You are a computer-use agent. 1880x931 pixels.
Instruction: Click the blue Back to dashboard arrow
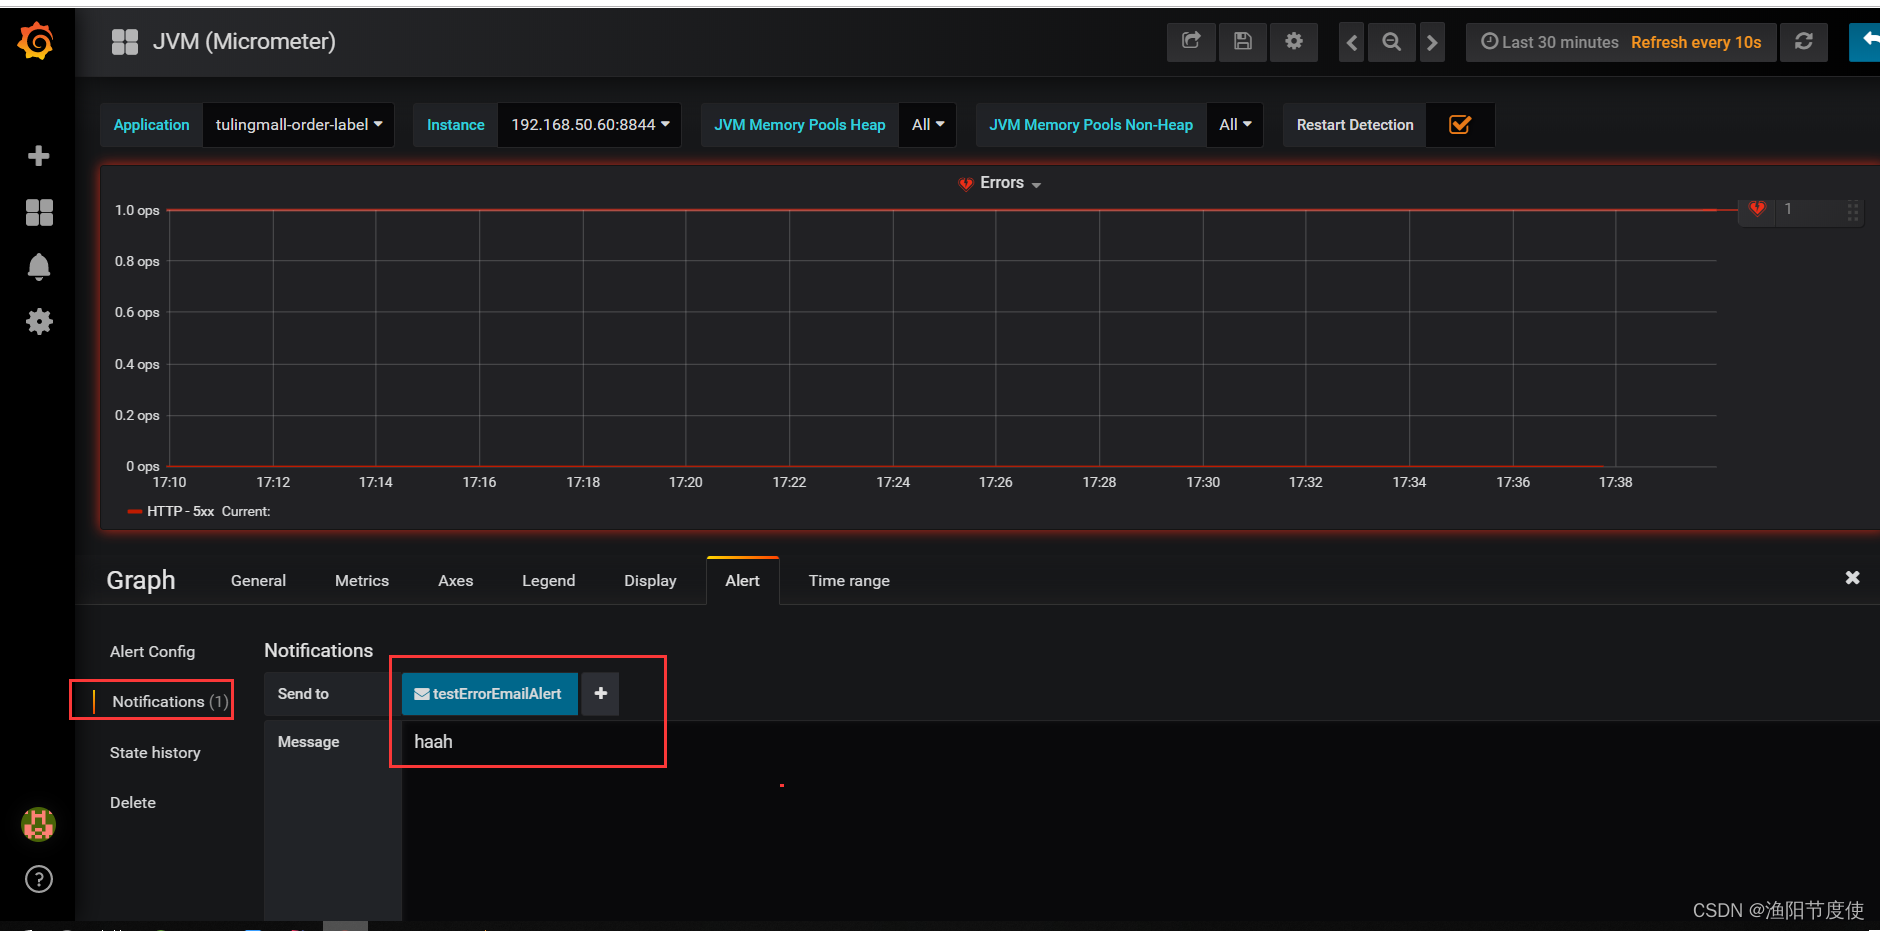pos(1866,42)
